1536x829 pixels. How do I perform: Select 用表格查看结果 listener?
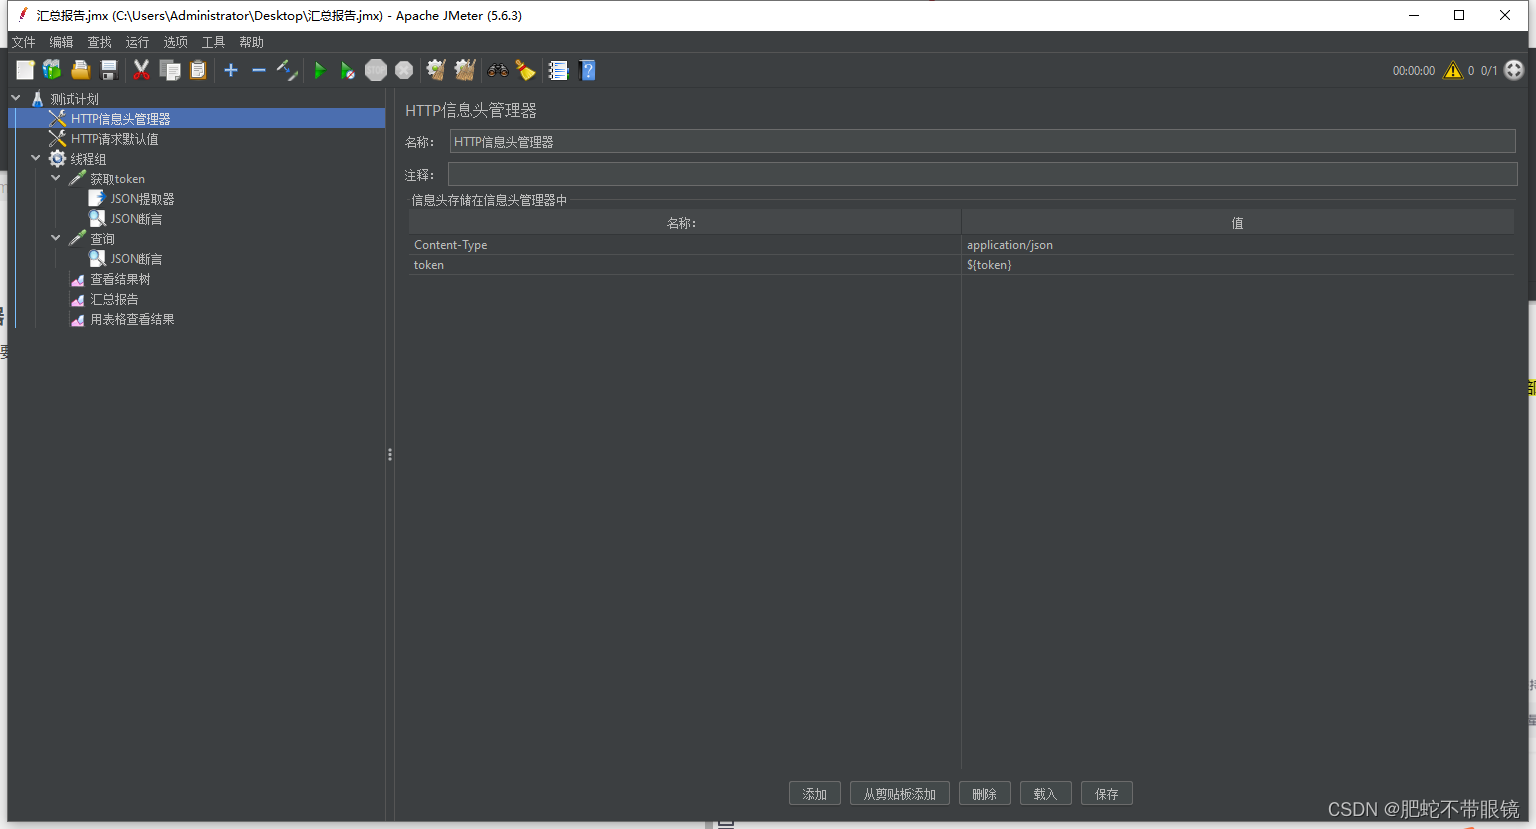coord(132,319)
